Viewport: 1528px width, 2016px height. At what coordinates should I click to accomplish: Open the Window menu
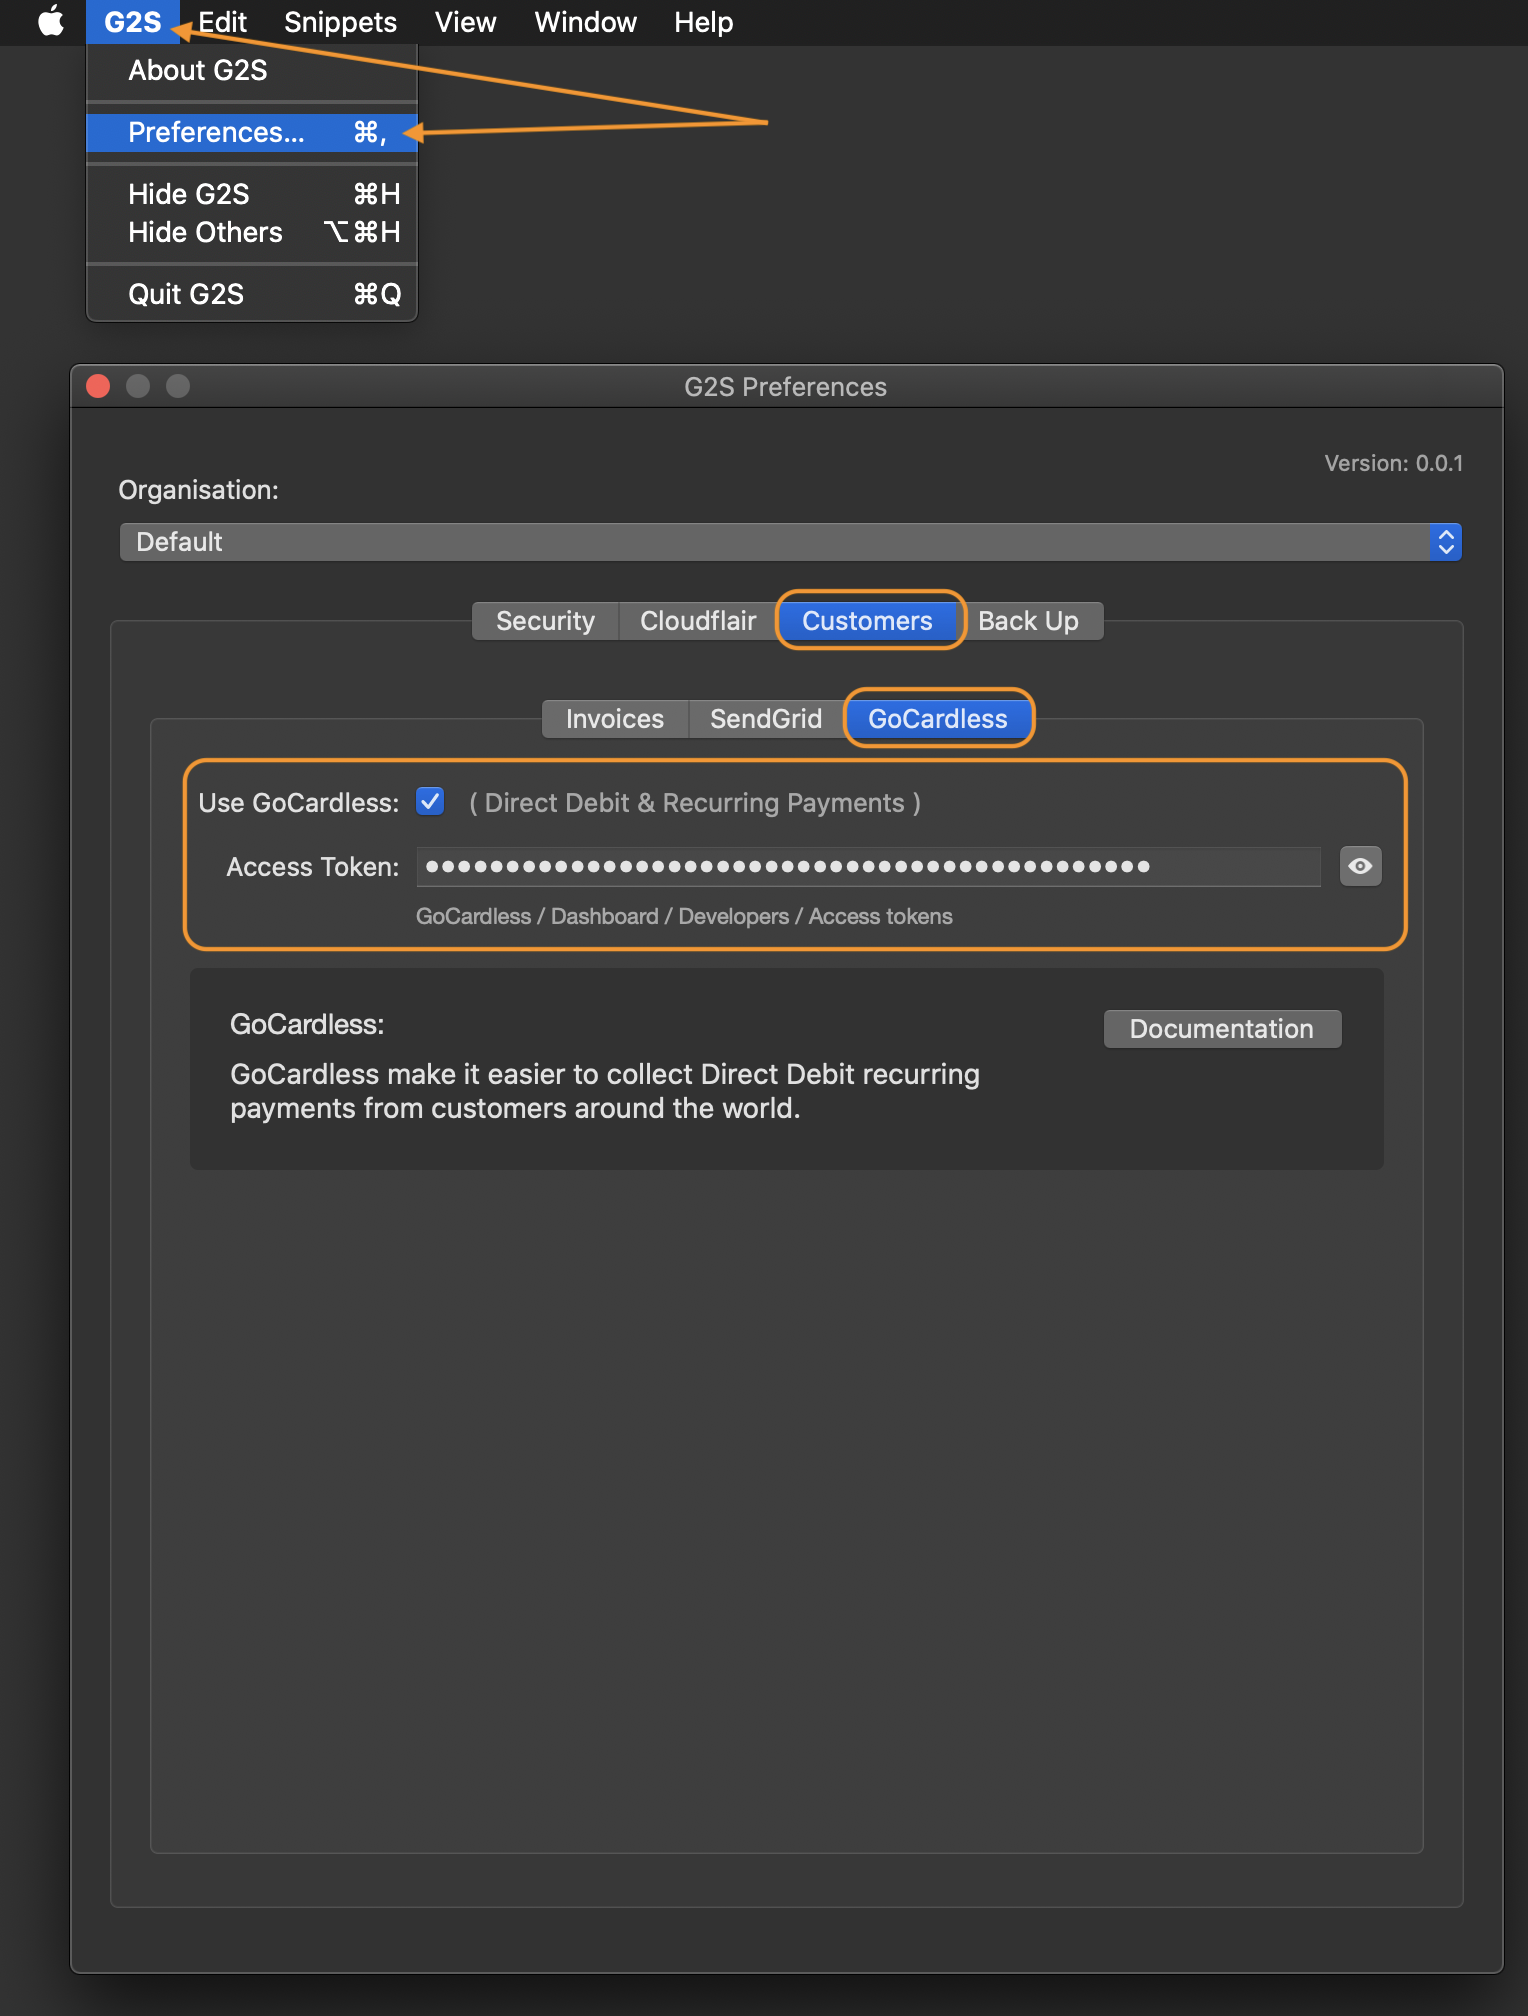(x=585, y=22)
